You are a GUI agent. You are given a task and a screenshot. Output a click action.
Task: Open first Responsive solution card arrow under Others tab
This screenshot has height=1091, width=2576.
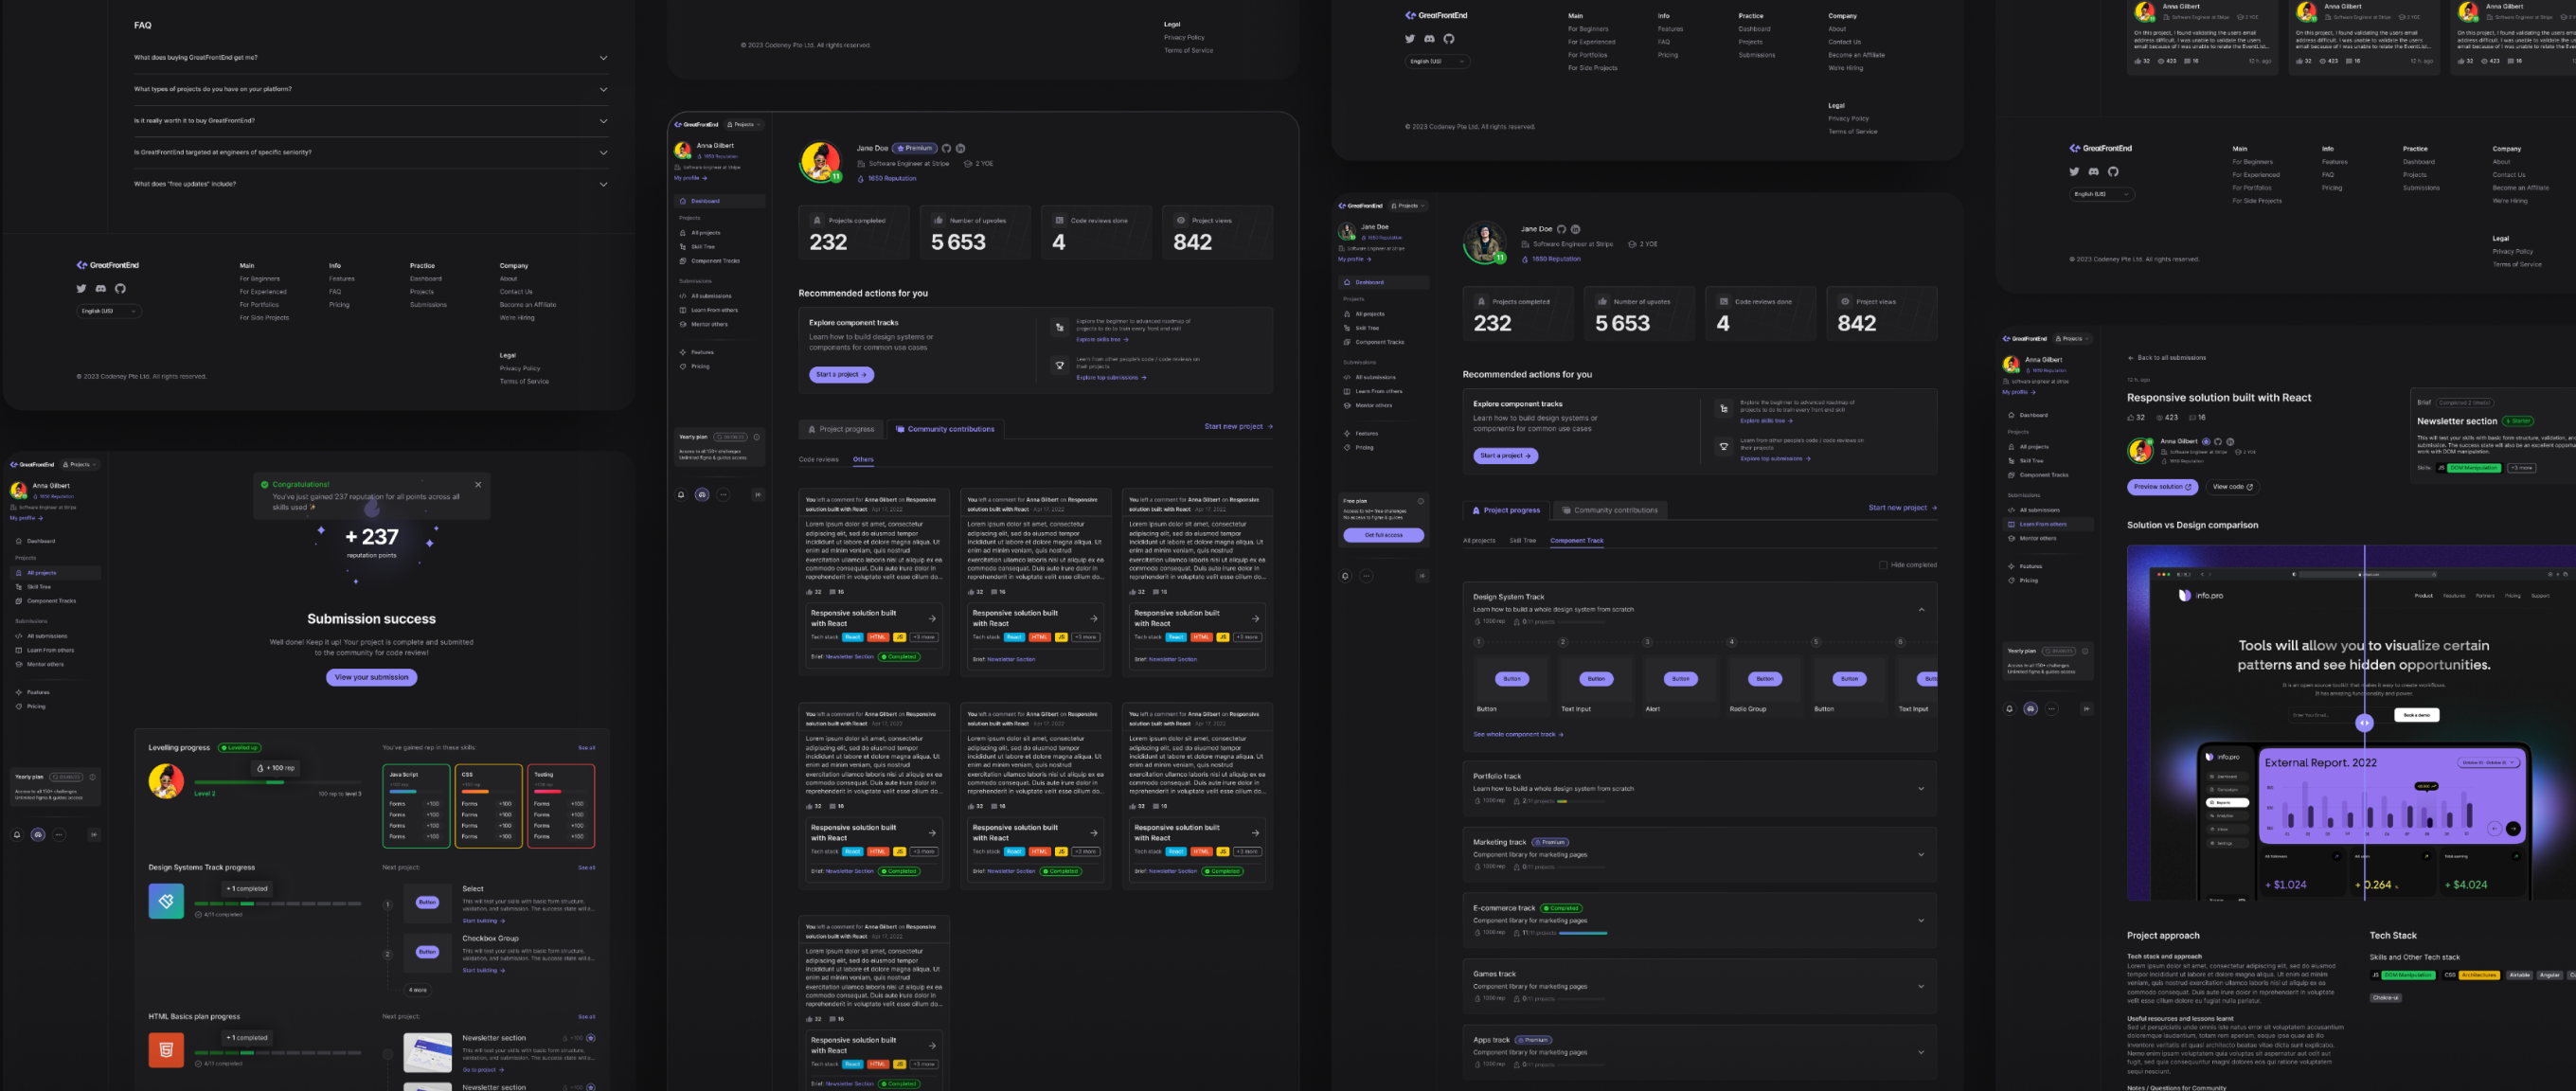[x=932, y=618]
